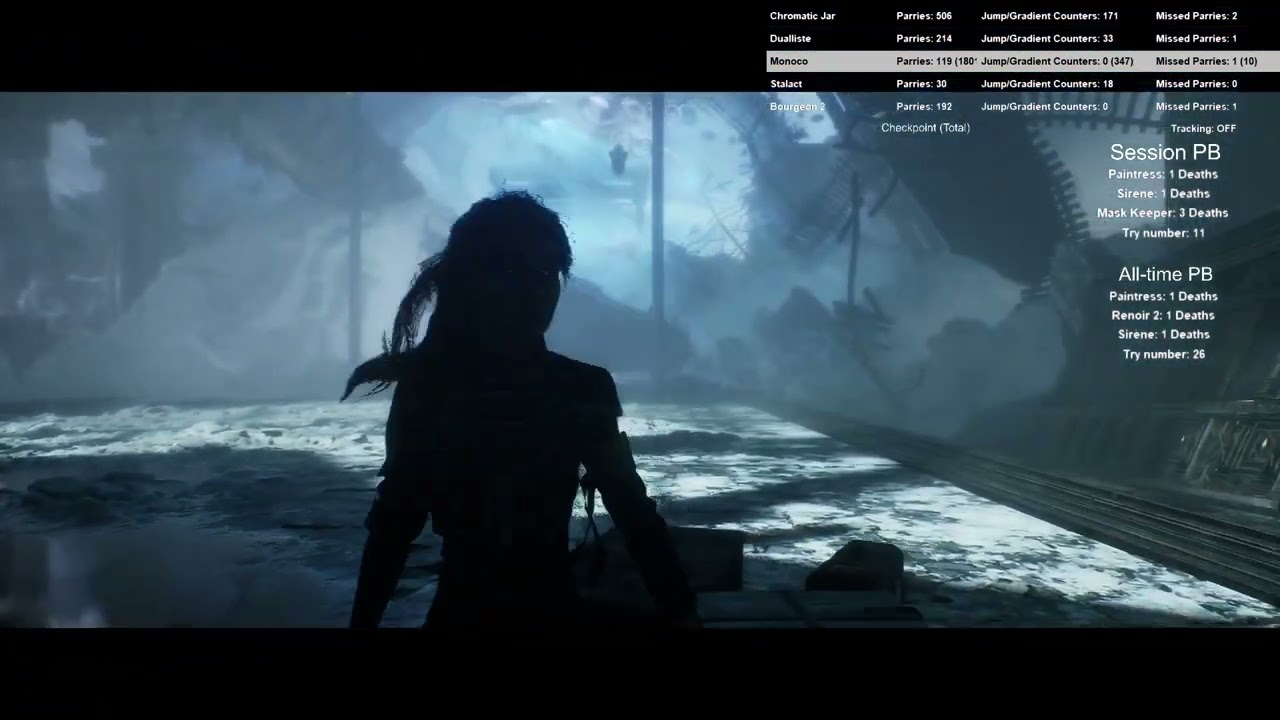Click the 'Checkpoint (Total)' label
This screenshot has width=1280, height=720.
[x=925, y=128]
